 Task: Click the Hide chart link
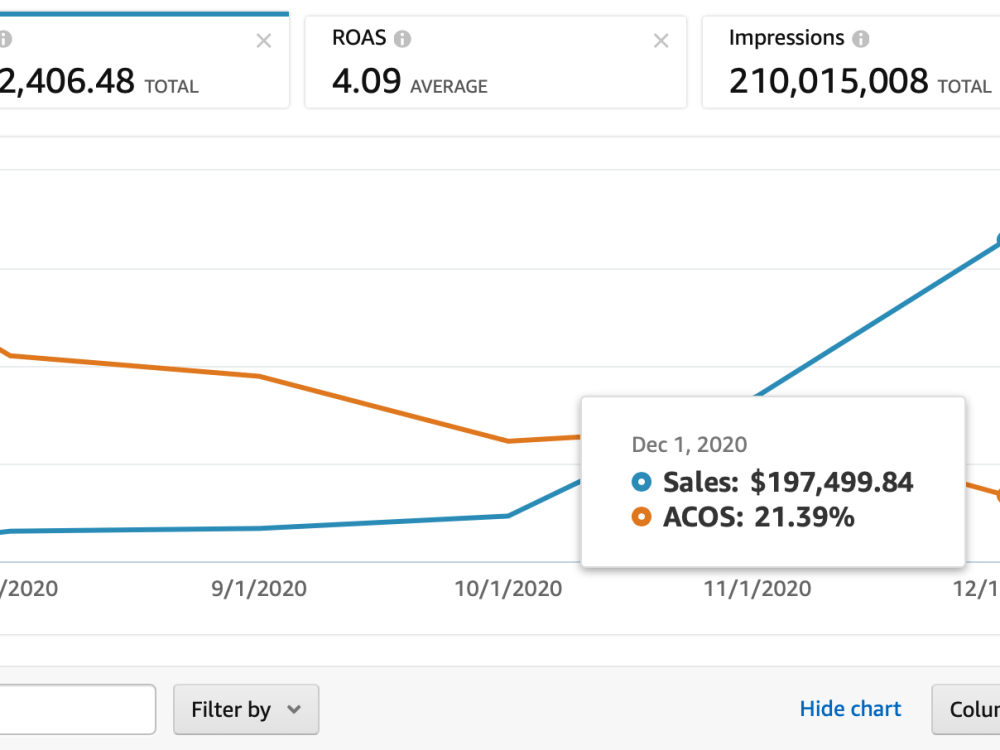click(850, 709)
